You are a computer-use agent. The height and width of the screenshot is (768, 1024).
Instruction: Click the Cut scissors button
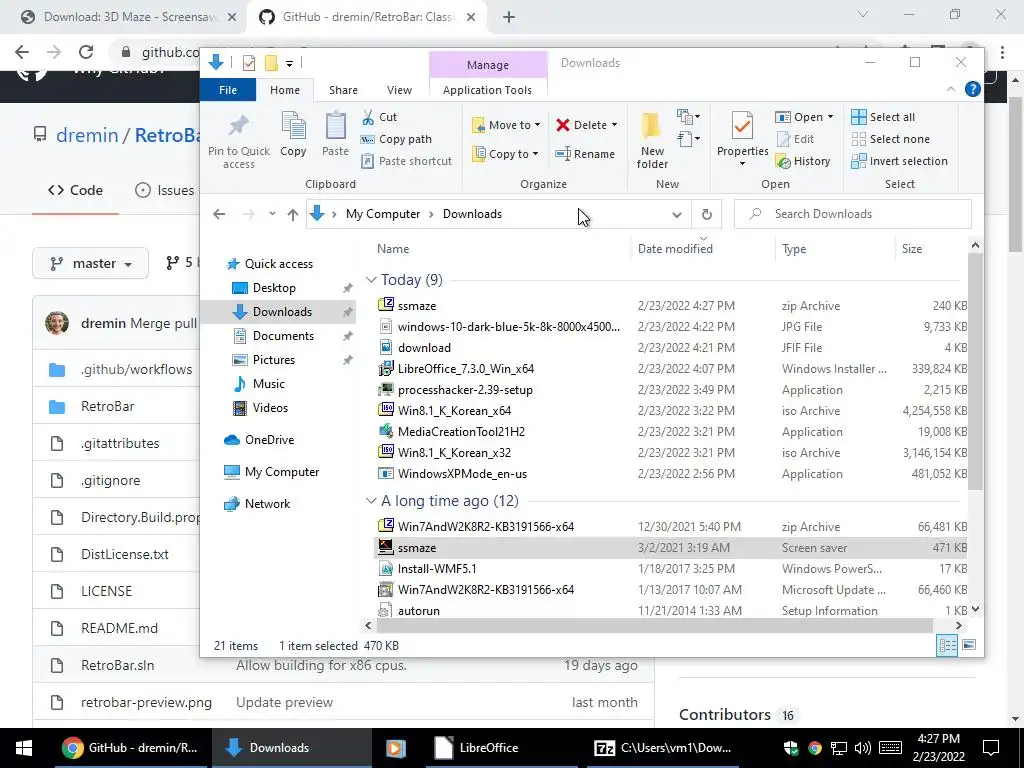coord(379,117)
